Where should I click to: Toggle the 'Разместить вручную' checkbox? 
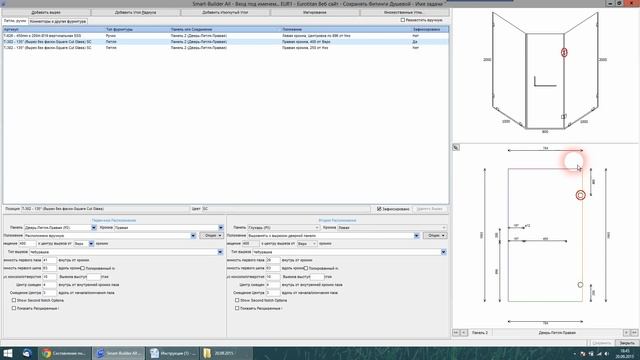(x=402, y=20)
